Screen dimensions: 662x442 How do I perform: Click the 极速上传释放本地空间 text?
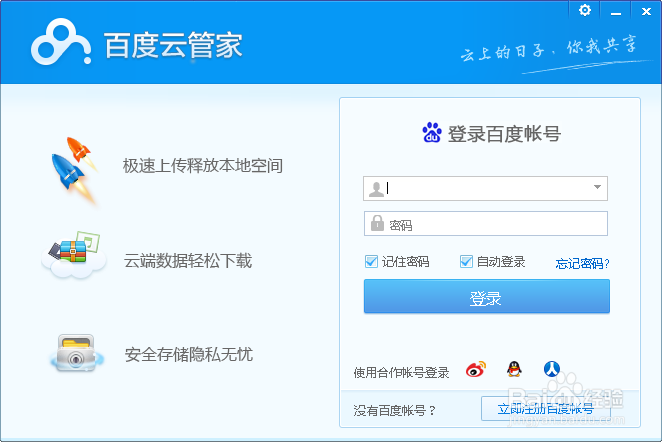[x=203, y=165]
